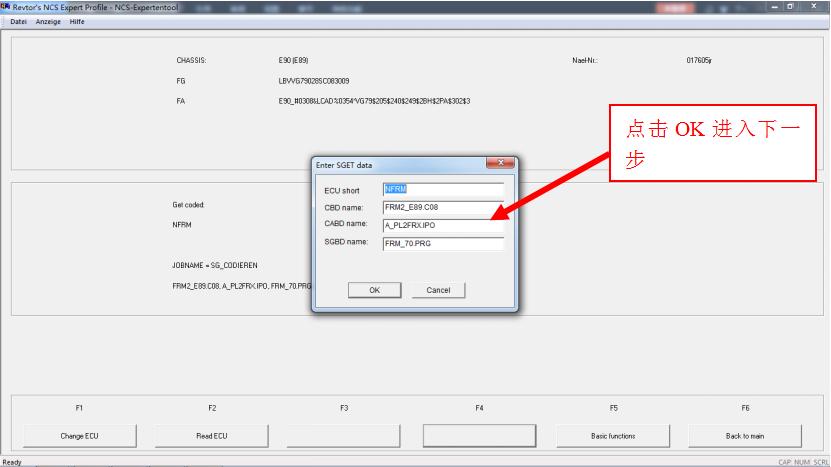
Task: Click the Basic functions button
Action: [613, 436]
